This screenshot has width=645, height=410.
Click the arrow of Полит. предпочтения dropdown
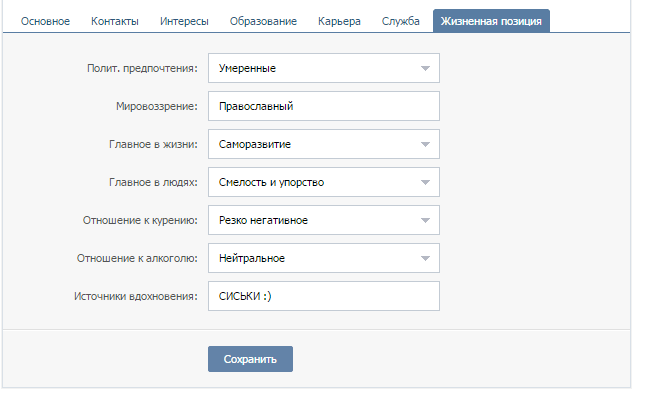pyautogui.click(x=425, y=68)
